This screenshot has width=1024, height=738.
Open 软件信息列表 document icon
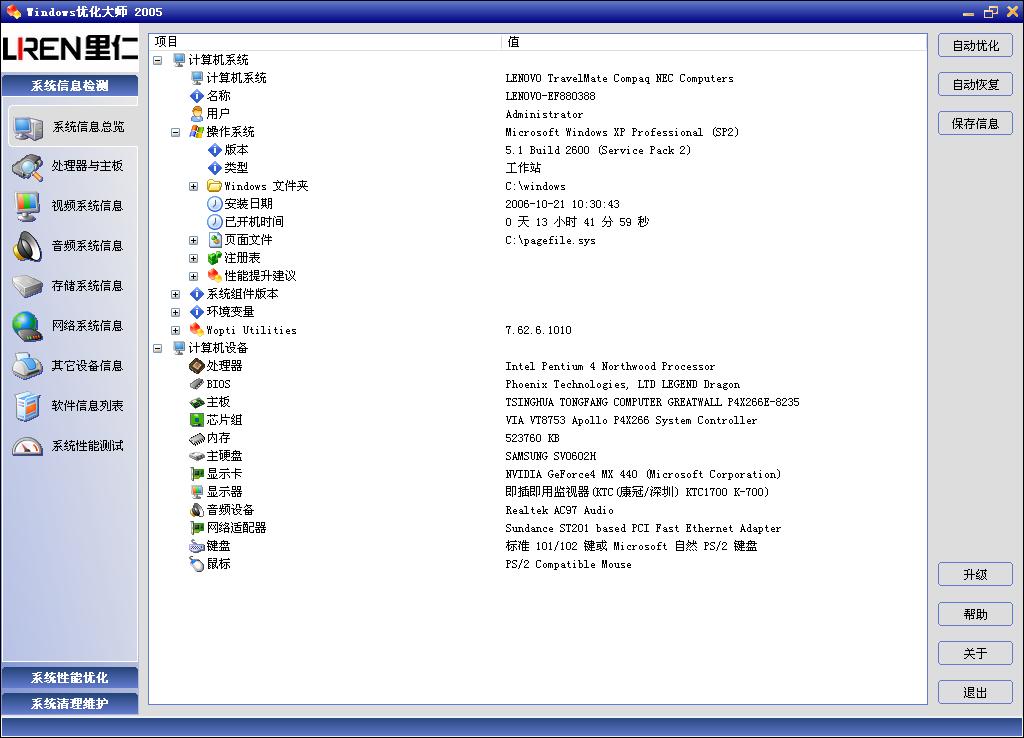27,406
